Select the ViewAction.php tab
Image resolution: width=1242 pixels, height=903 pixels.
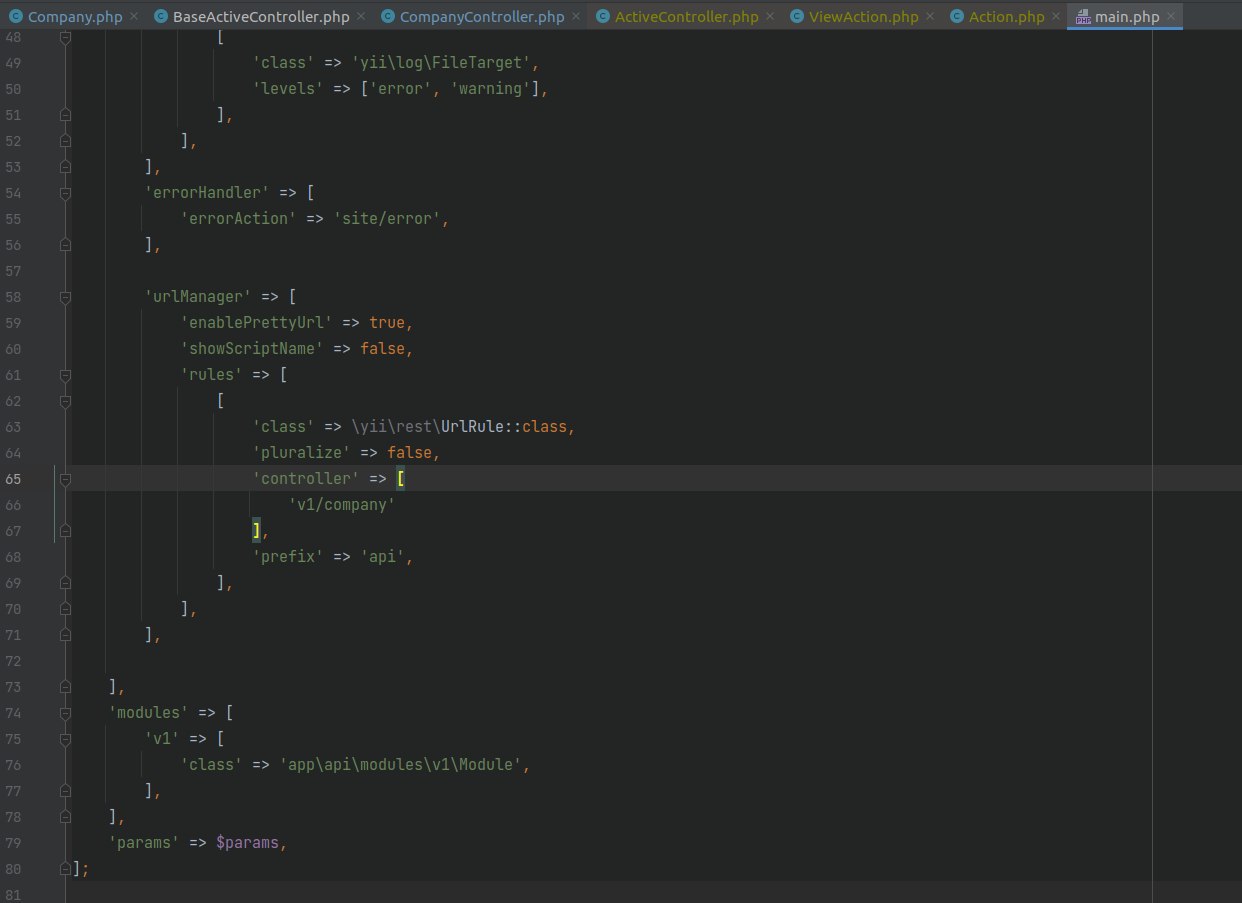[x=861, y=17]
